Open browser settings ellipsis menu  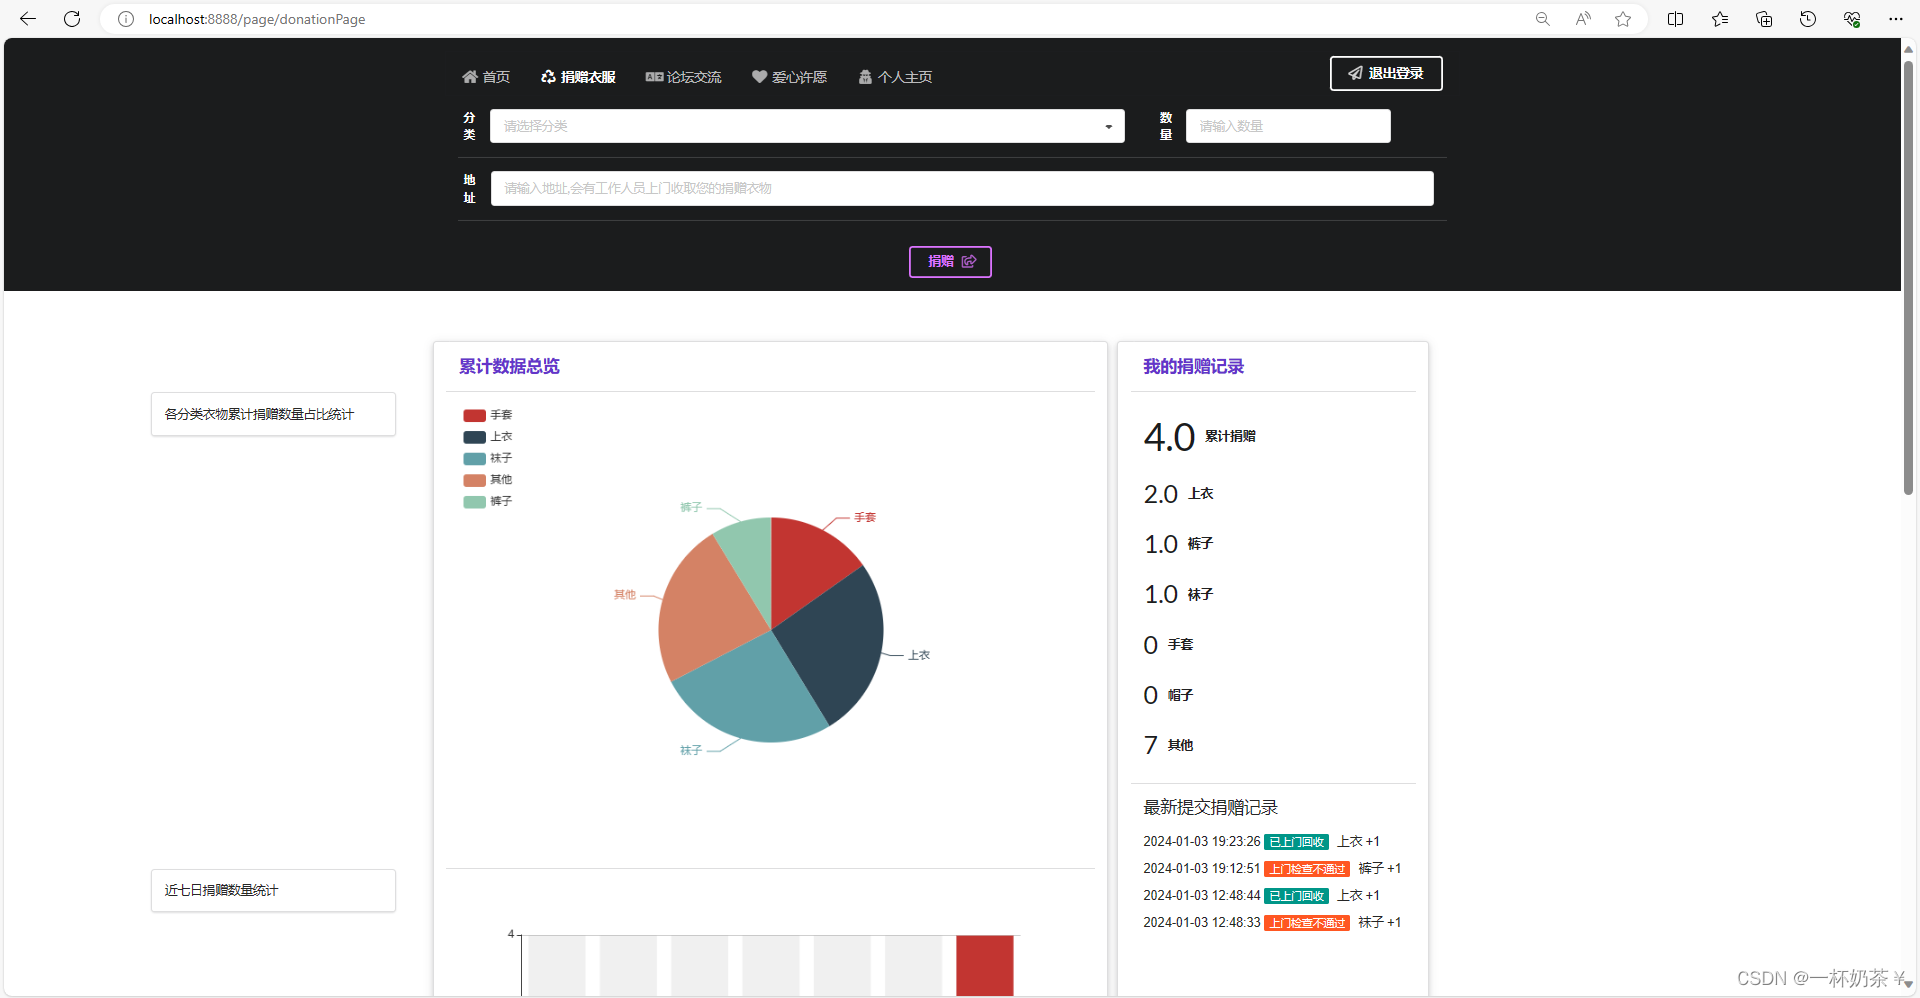pyautogui.click(x=1895, y=19)
